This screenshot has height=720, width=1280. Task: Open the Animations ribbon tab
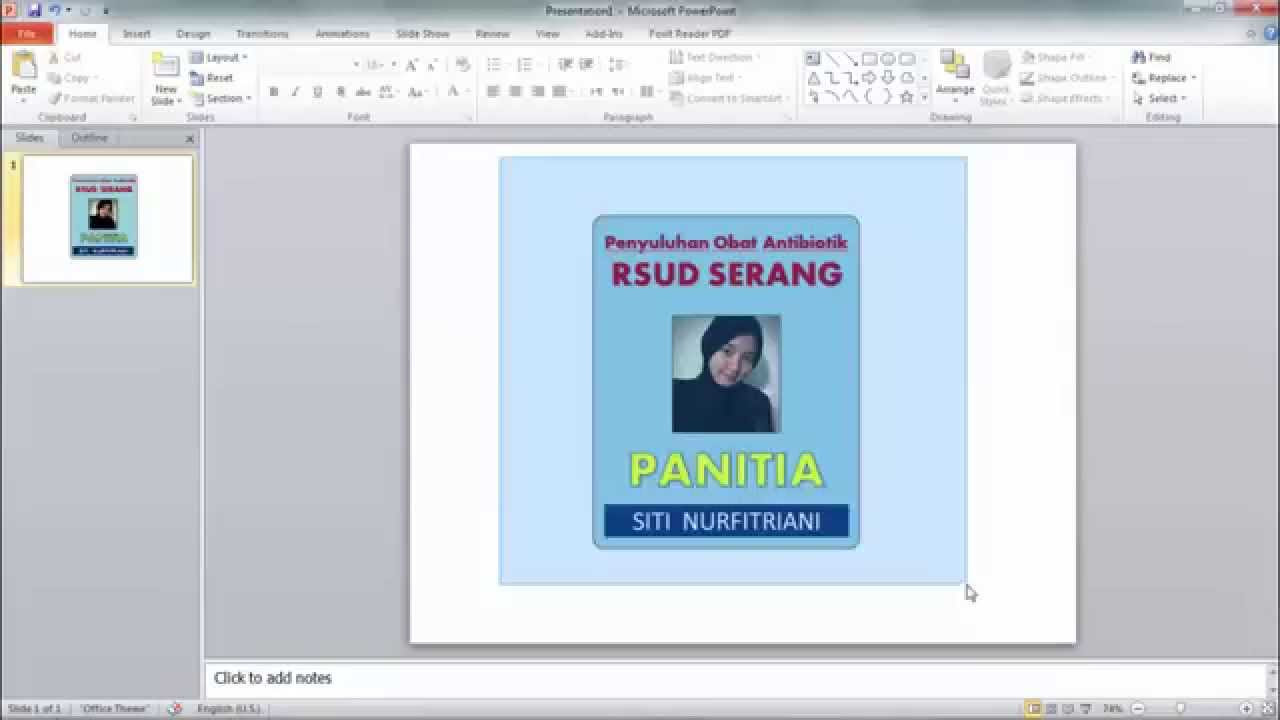coord(342,34)
